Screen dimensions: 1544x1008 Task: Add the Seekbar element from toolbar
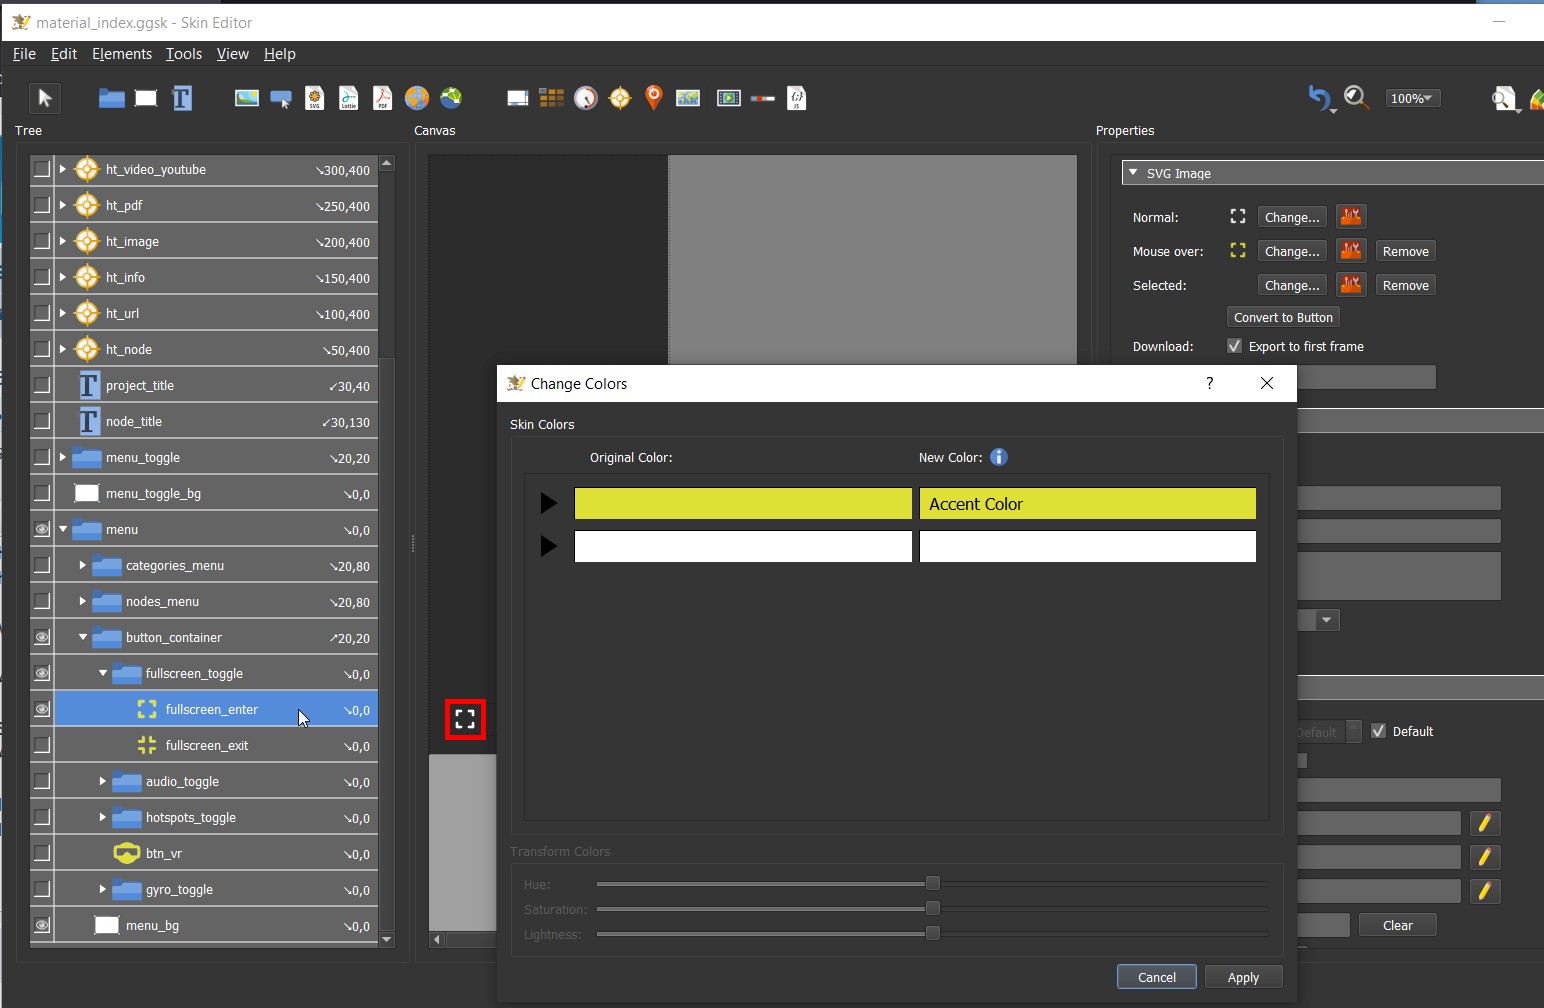coord(763,98)
